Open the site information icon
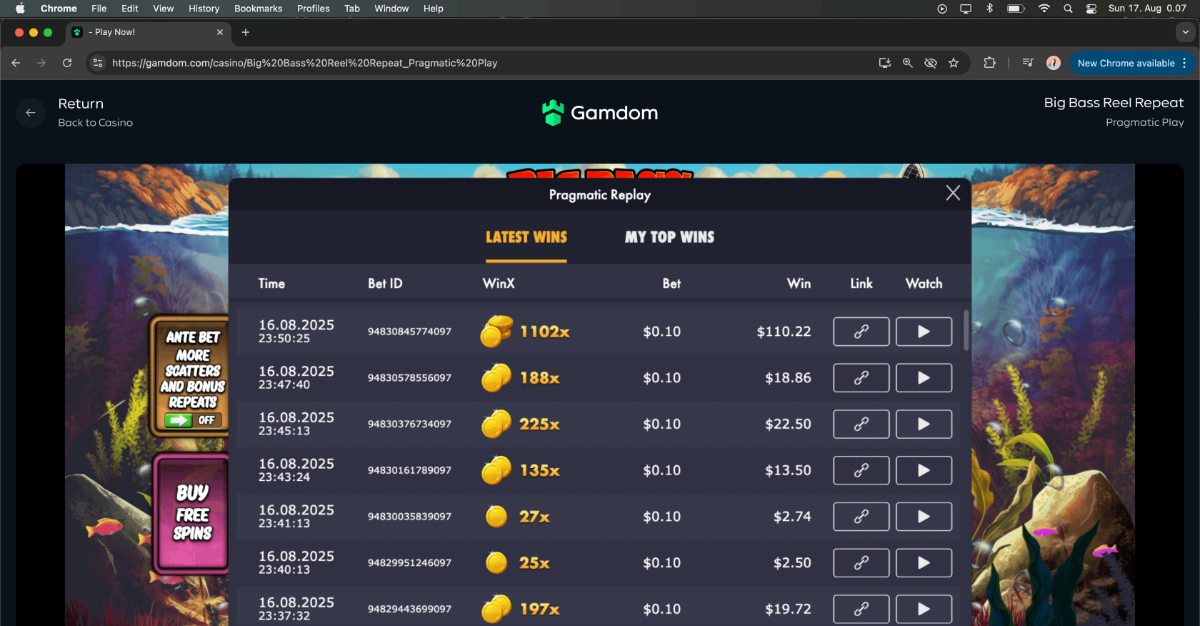The image size is (1200, 626). tap(97, 63)
